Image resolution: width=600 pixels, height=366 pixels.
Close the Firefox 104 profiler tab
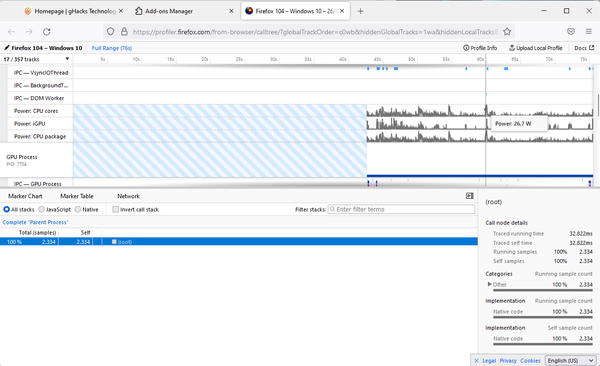342,11
